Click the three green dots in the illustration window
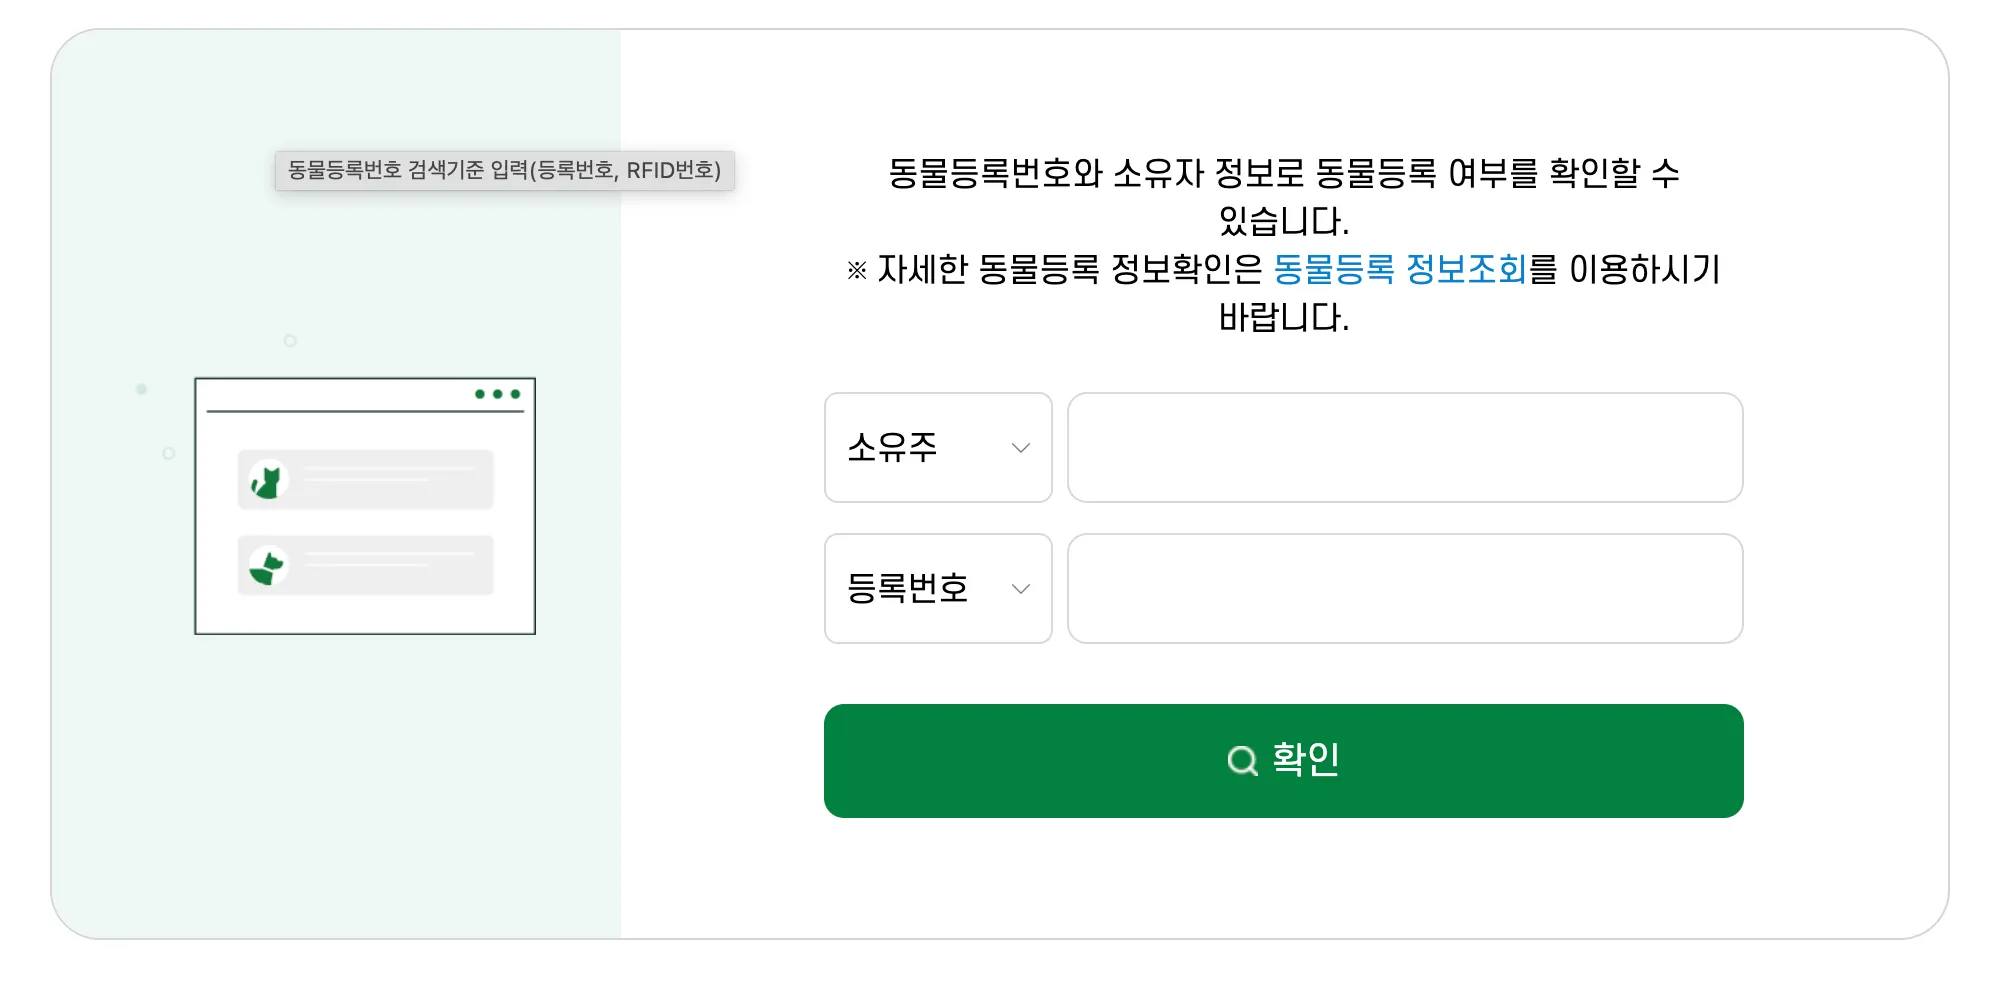The width and height of the screenshot is (2000, 986). pos(497,394)
